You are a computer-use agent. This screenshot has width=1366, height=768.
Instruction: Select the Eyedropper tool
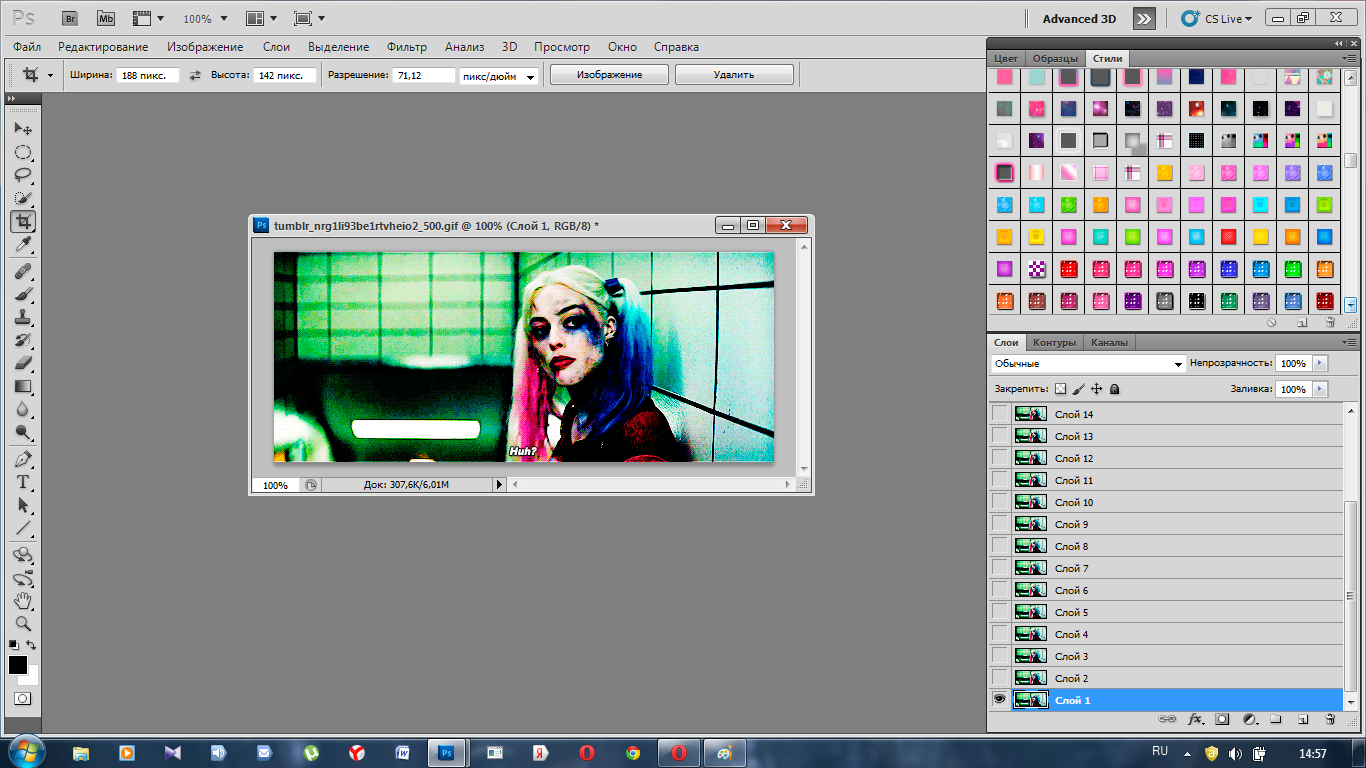pyautogui.click(x=23, y=245)
